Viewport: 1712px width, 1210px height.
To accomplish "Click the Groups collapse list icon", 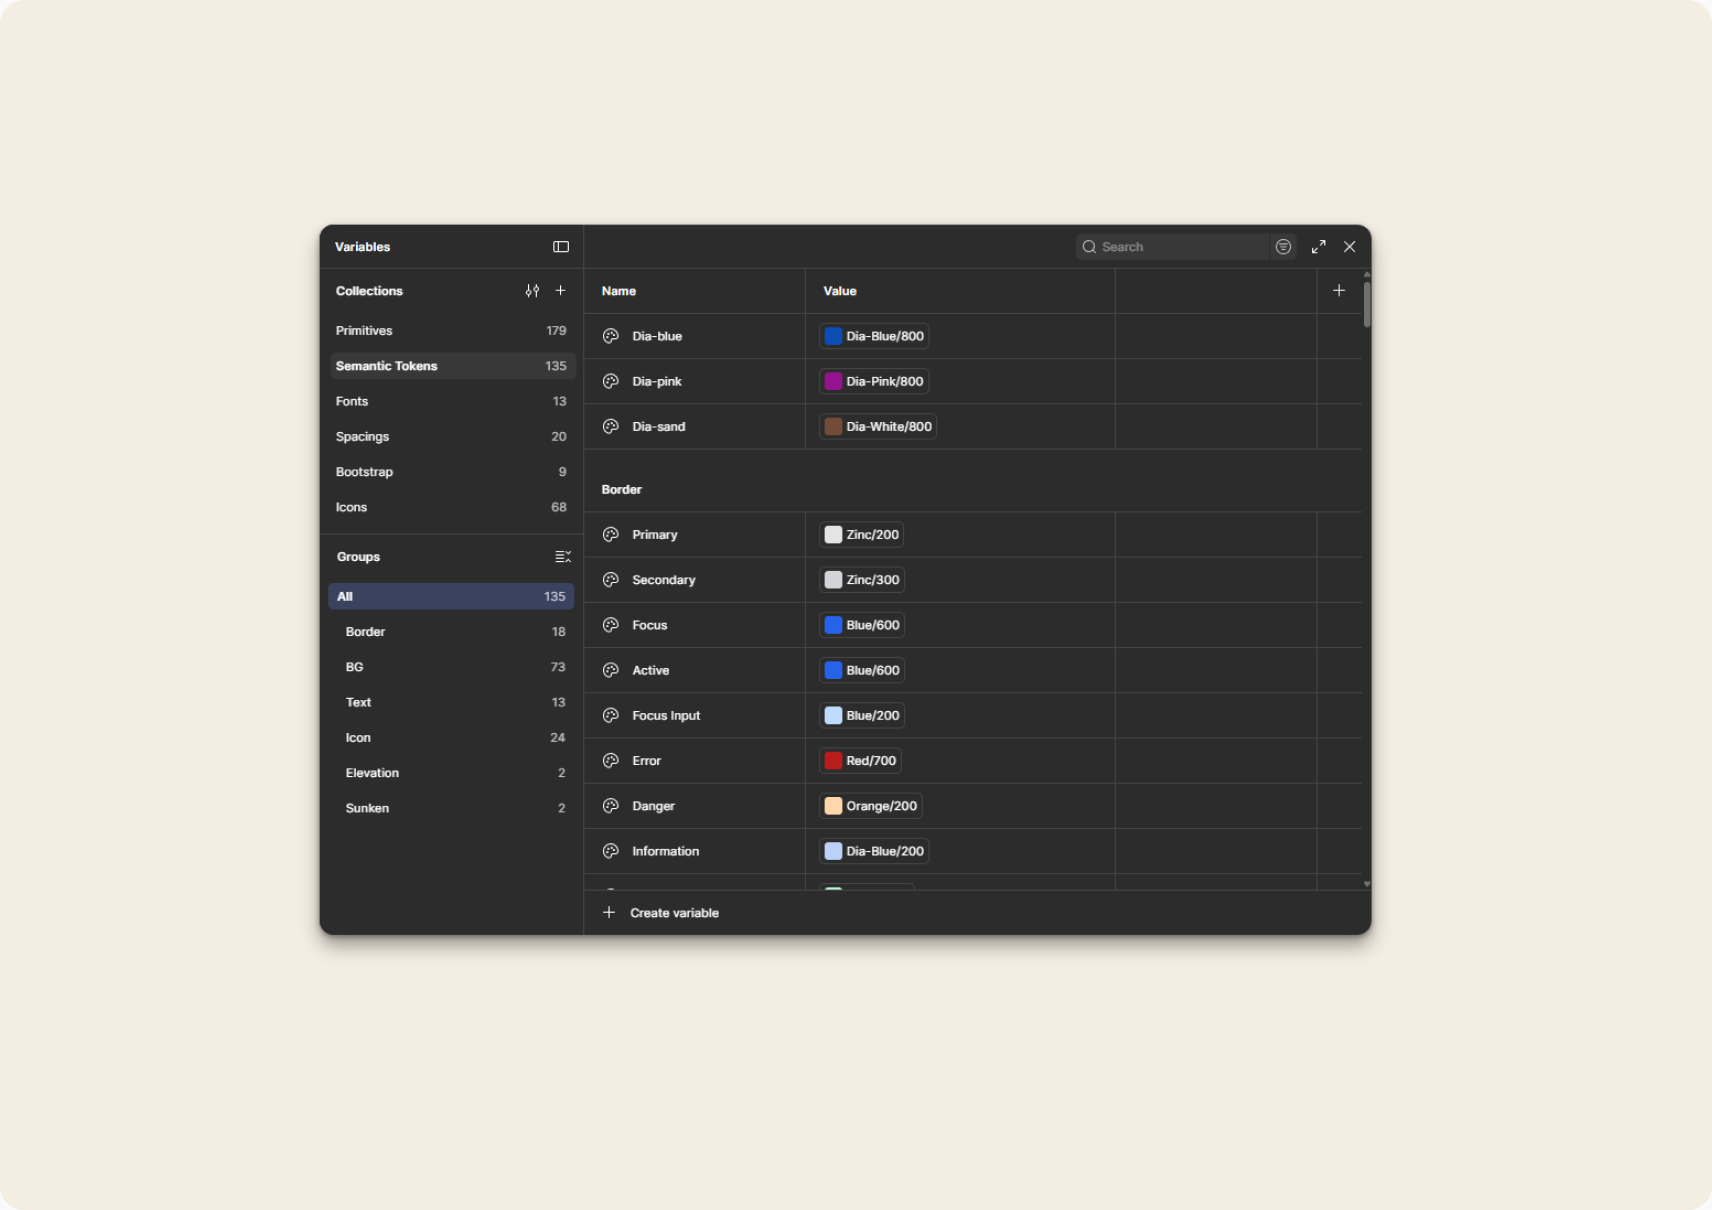I will tap(563, 557).
